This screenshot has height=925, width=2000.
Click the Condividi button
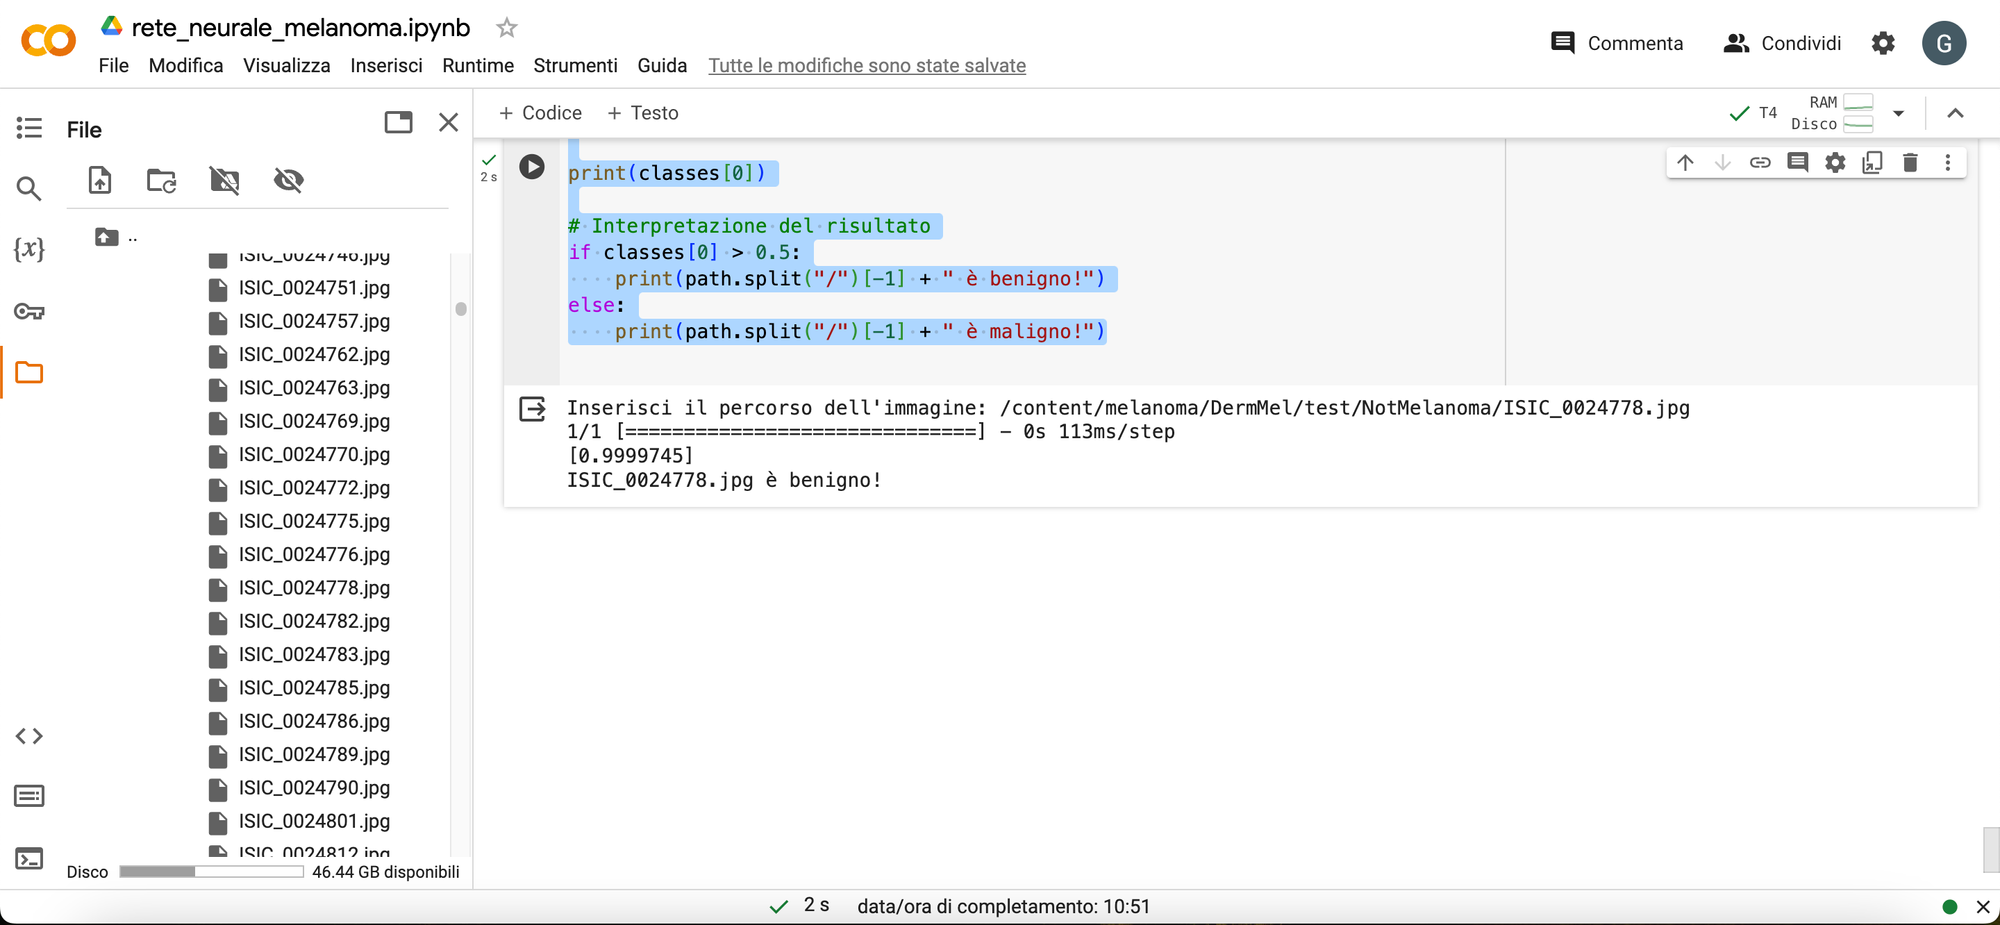pyautogui.click(x=1783, y=43)
